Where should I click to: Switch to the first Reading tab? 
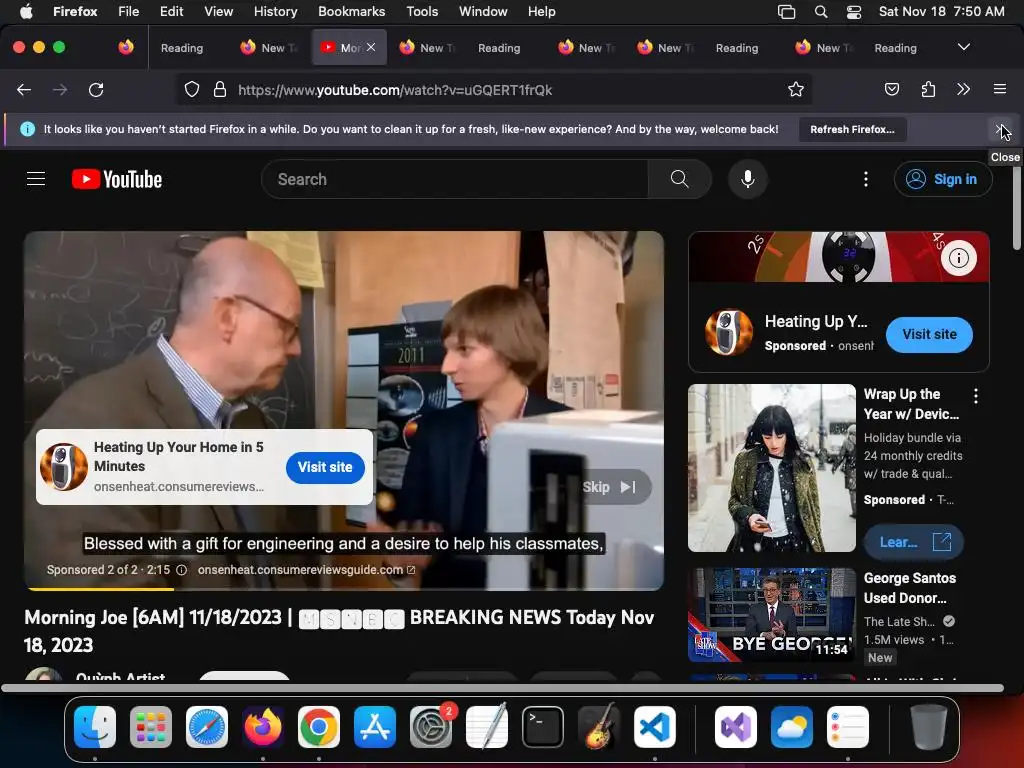[x=182, y=48]
